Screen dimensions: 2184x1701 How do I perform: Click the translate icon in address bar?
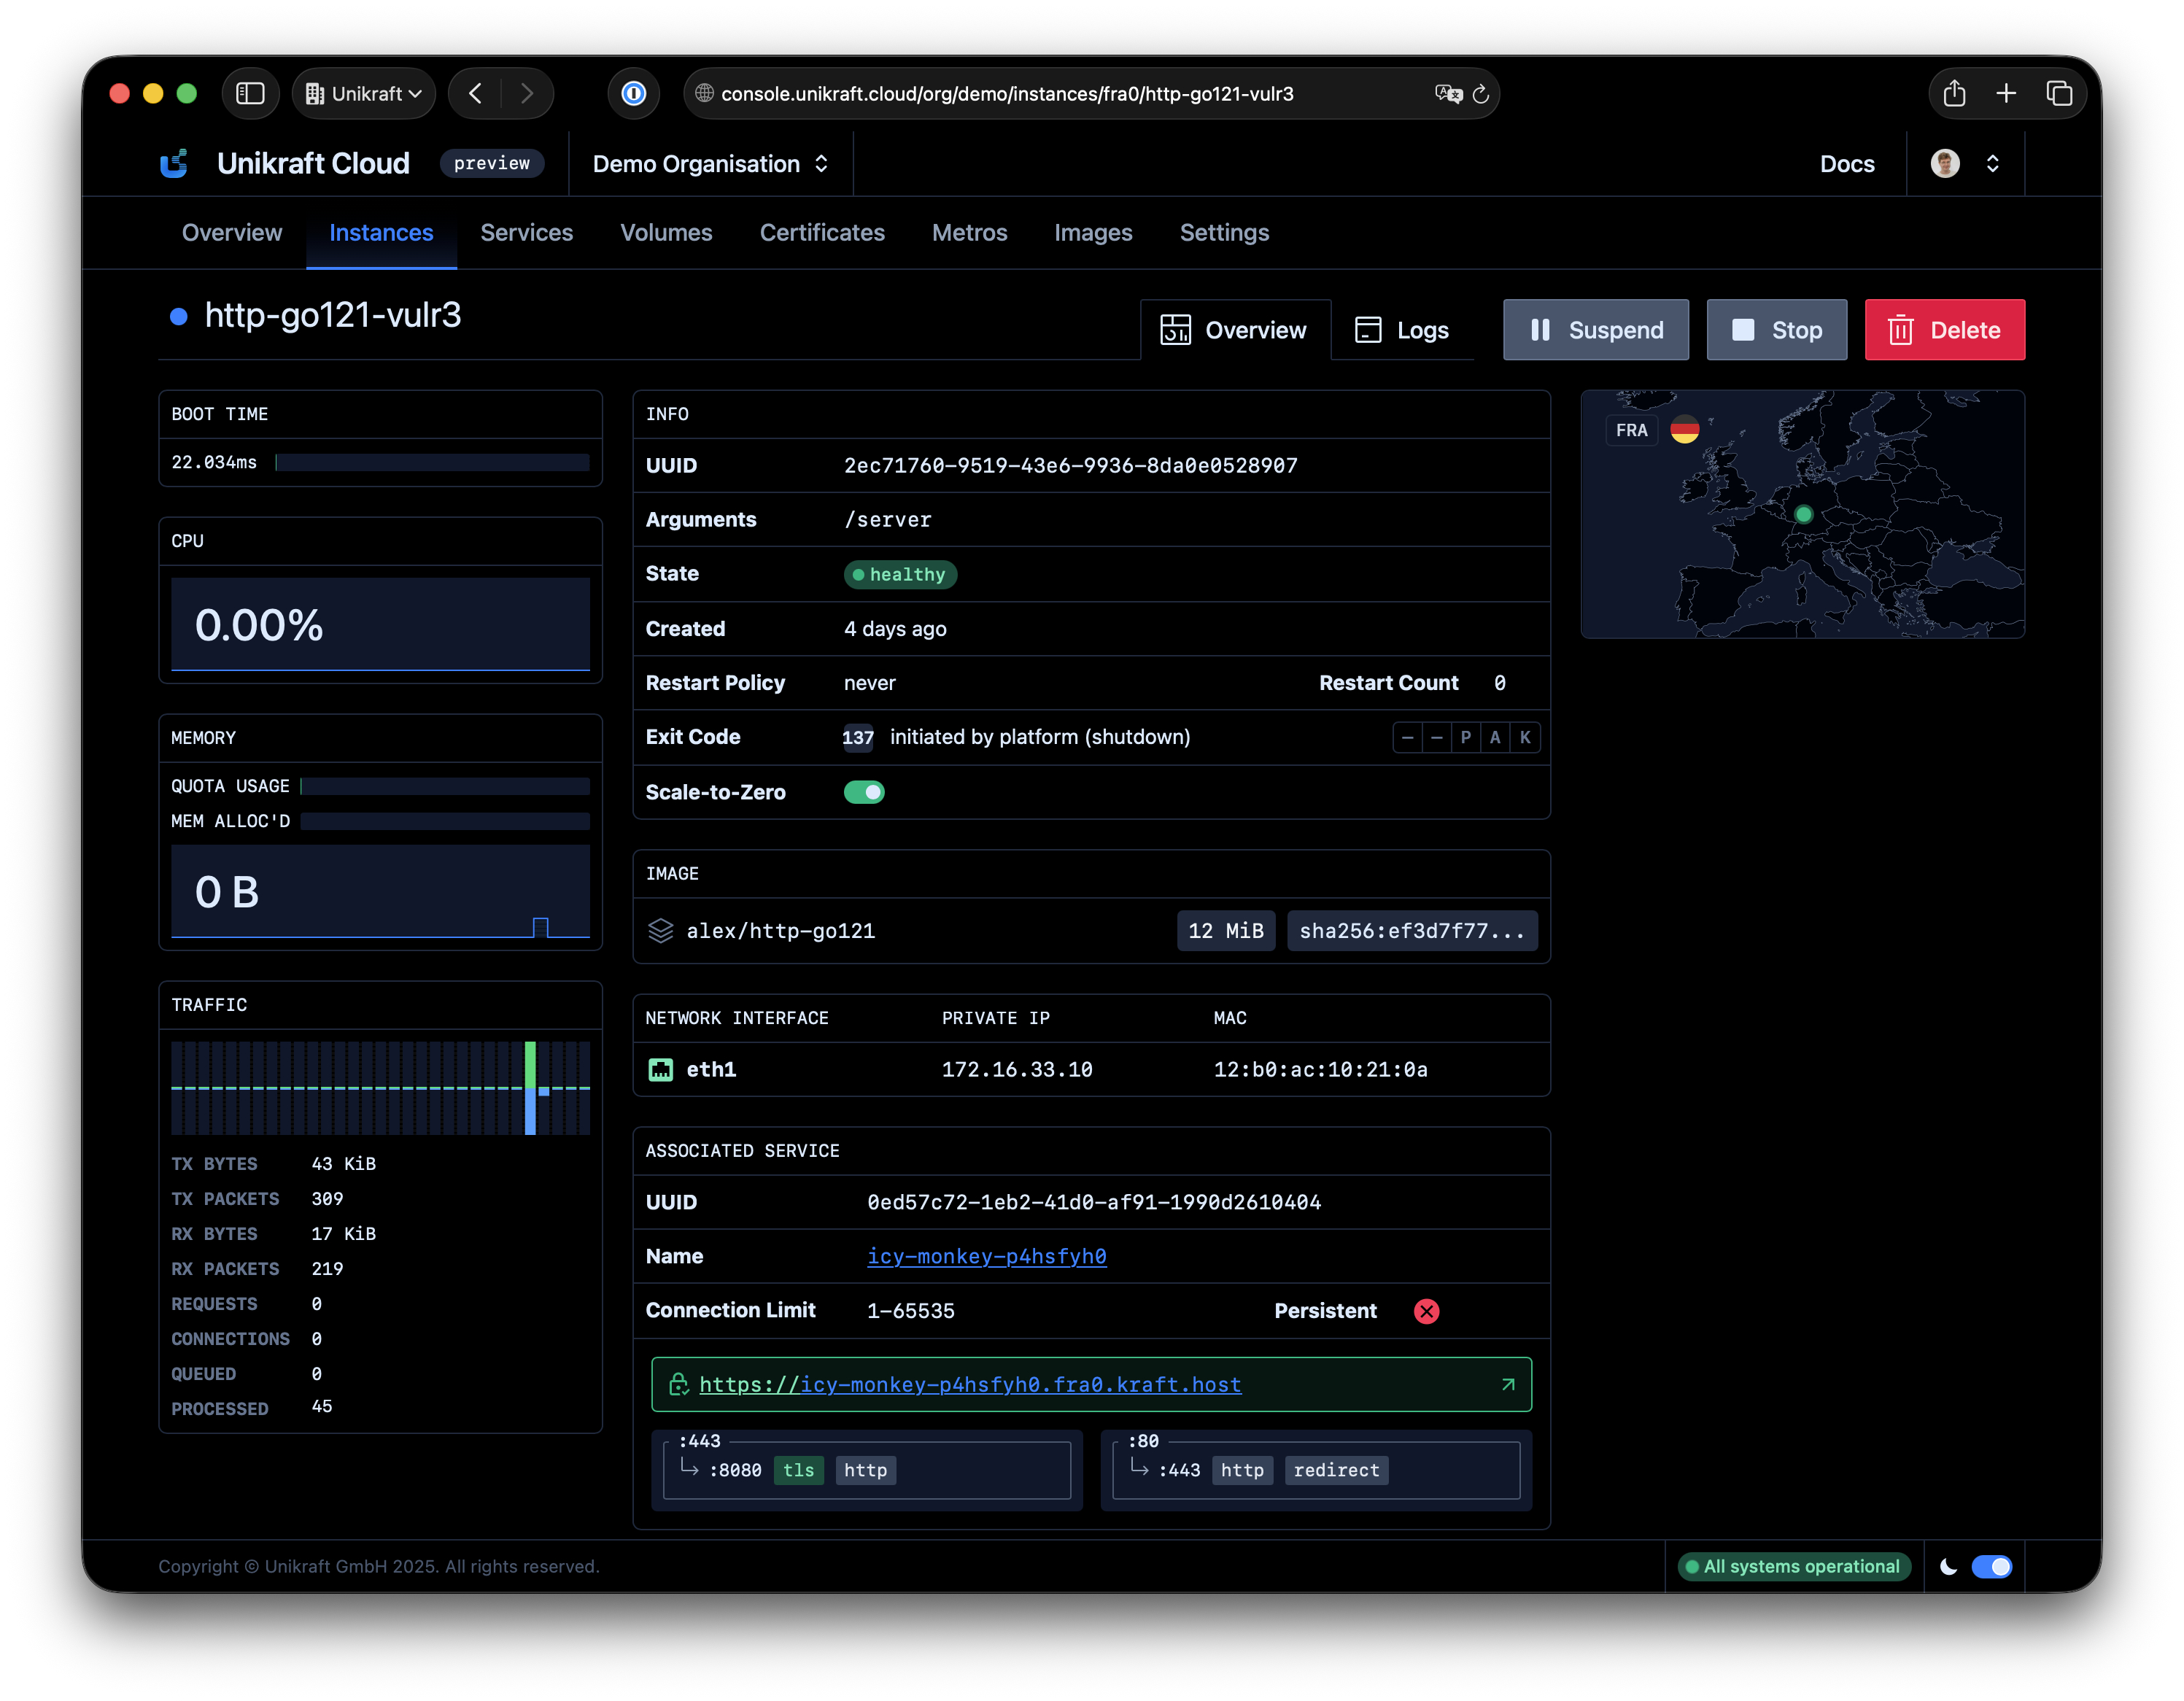pos(1447,94)
